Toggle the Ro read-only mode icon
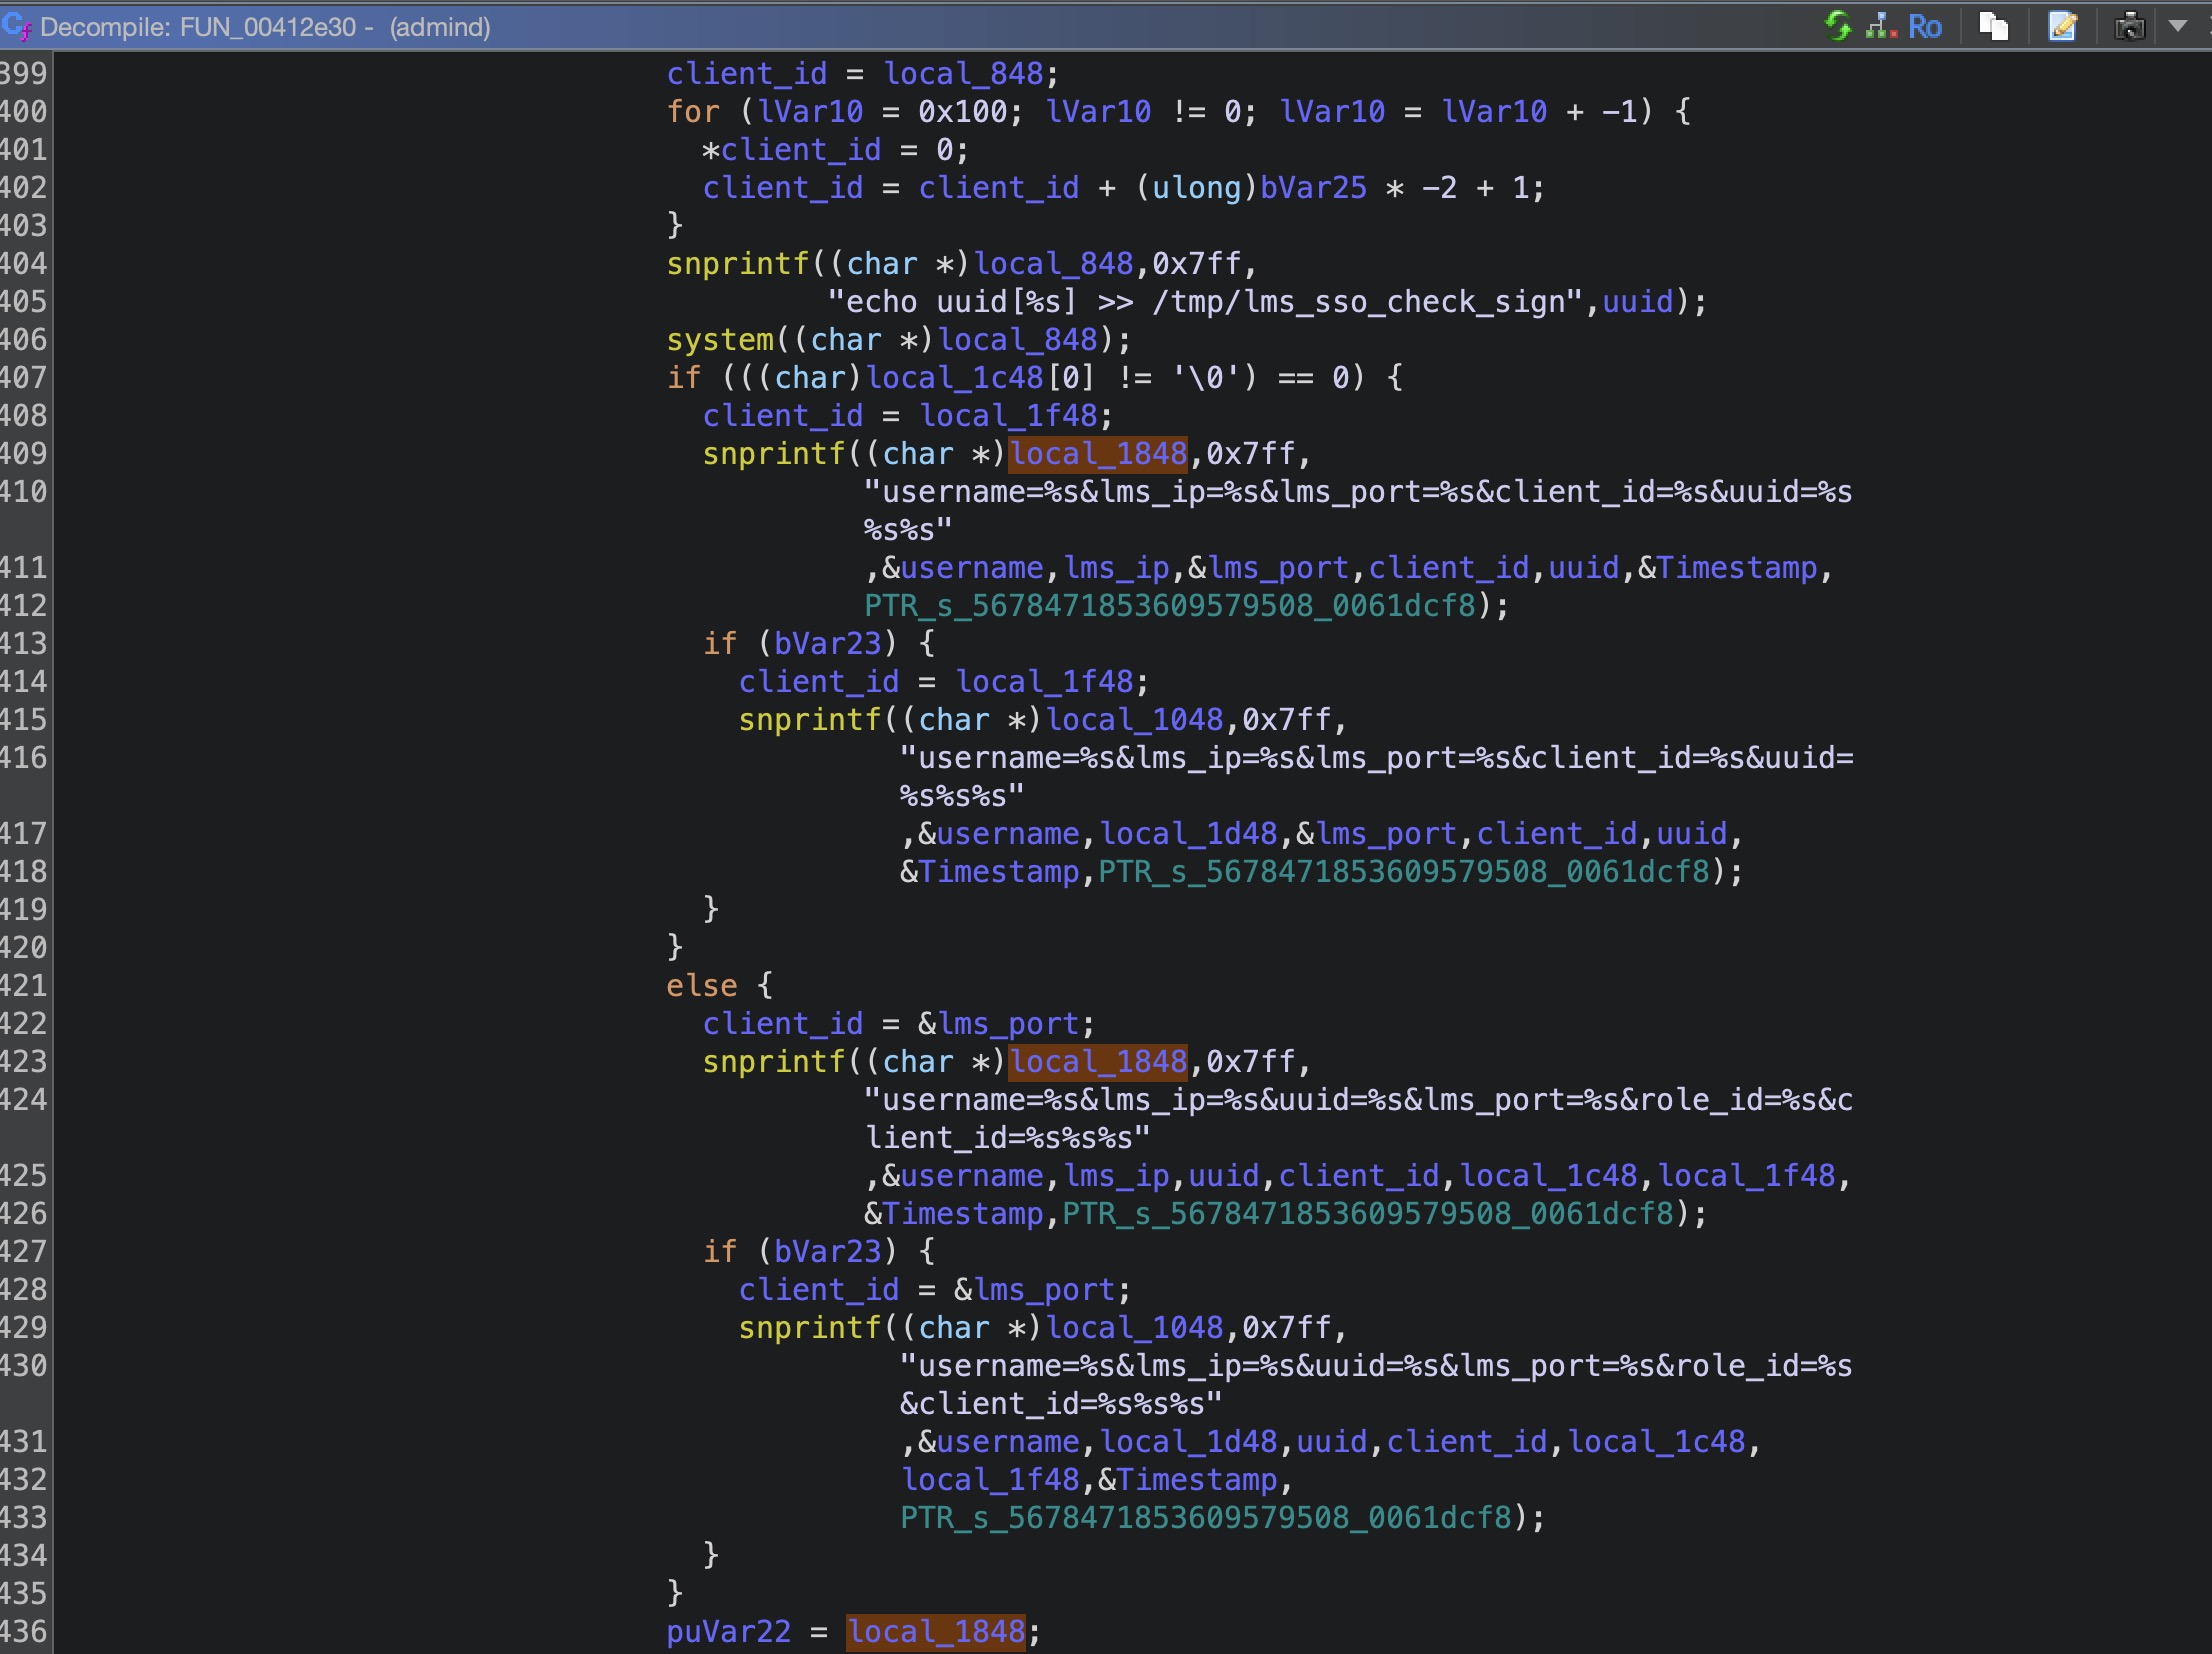Screen dimensions: 2212x1654 tap(1924, 26)
